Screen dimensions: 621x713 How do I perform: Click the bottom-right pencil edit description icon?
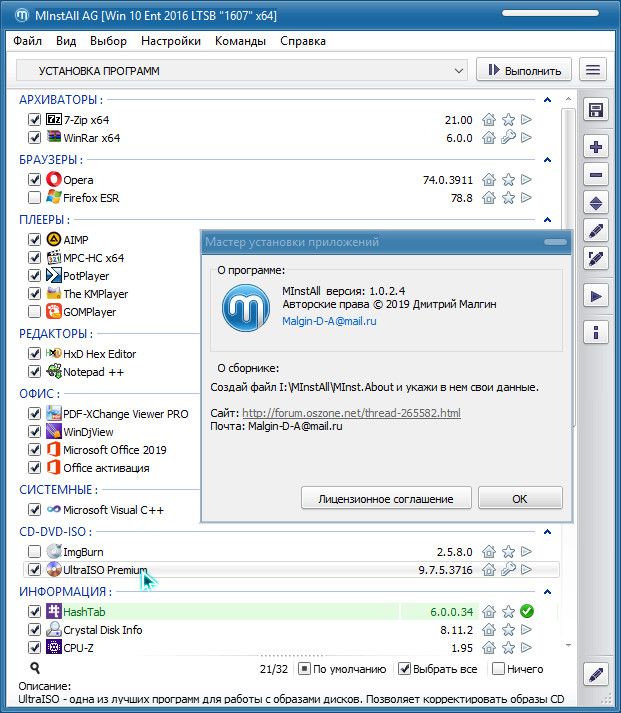tap(596, 674)
